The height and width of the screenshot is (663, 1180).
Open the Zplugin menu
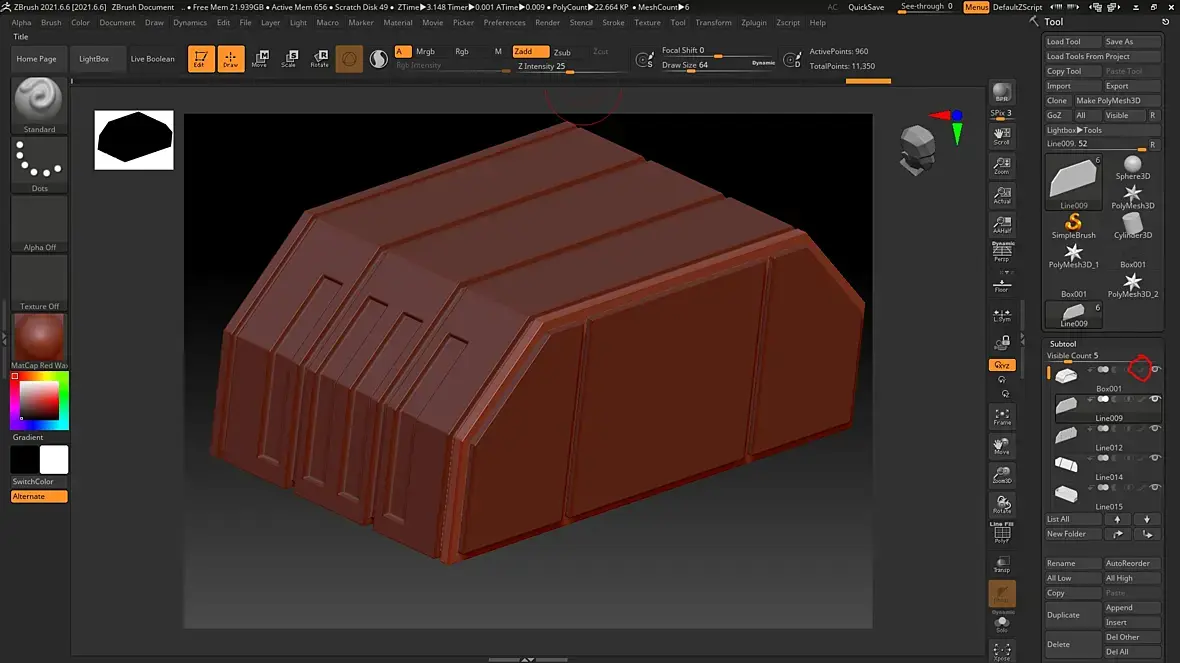pyautogui.click(x=753, y=22)
